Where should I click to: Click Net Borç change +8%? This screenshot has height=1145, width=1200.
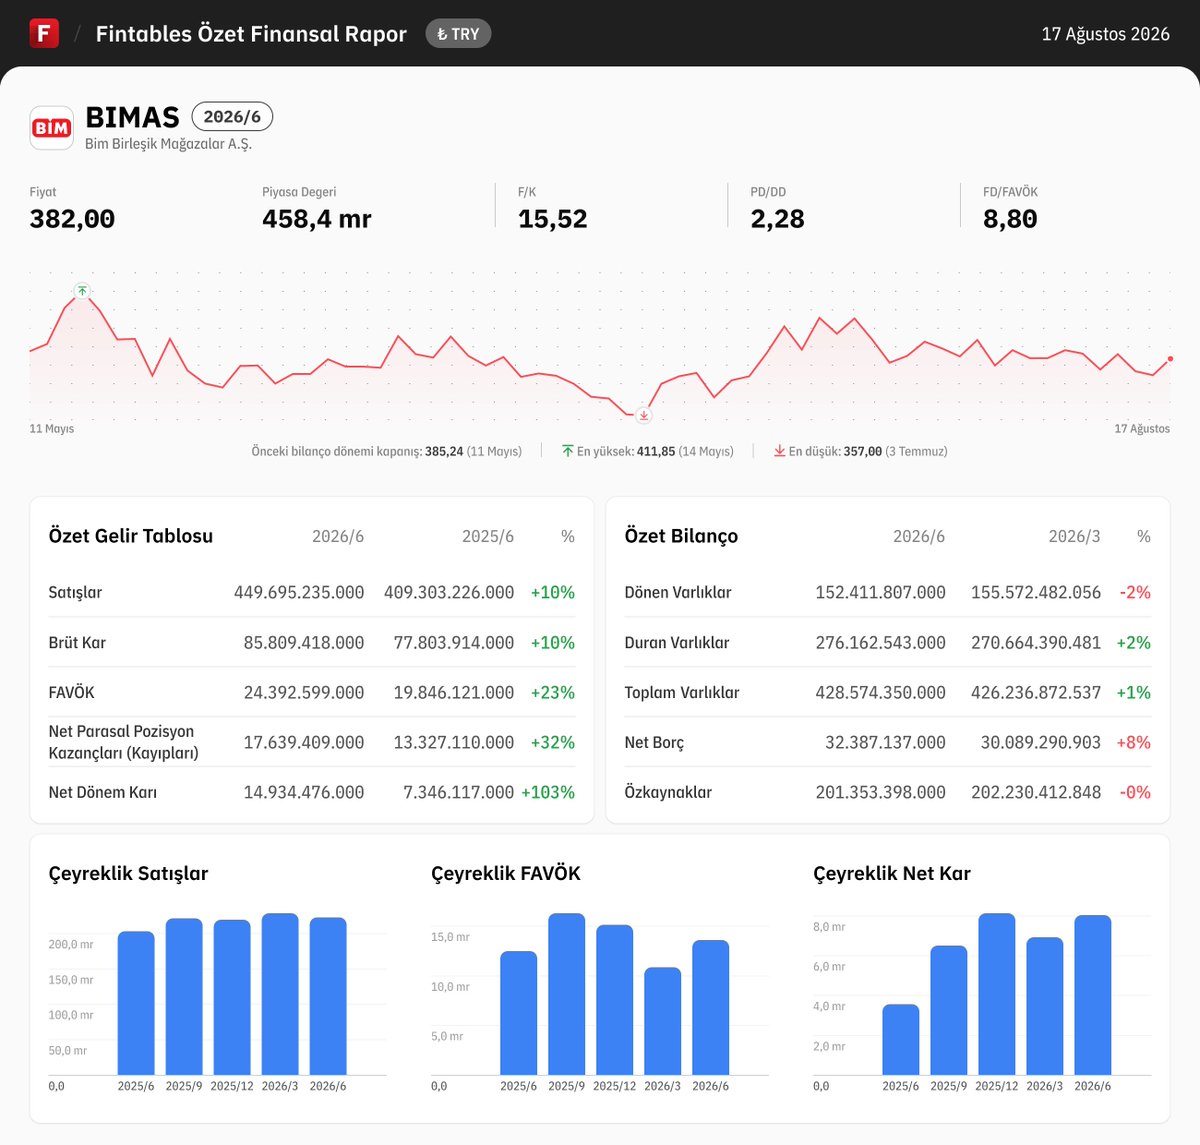[1134, 742]
